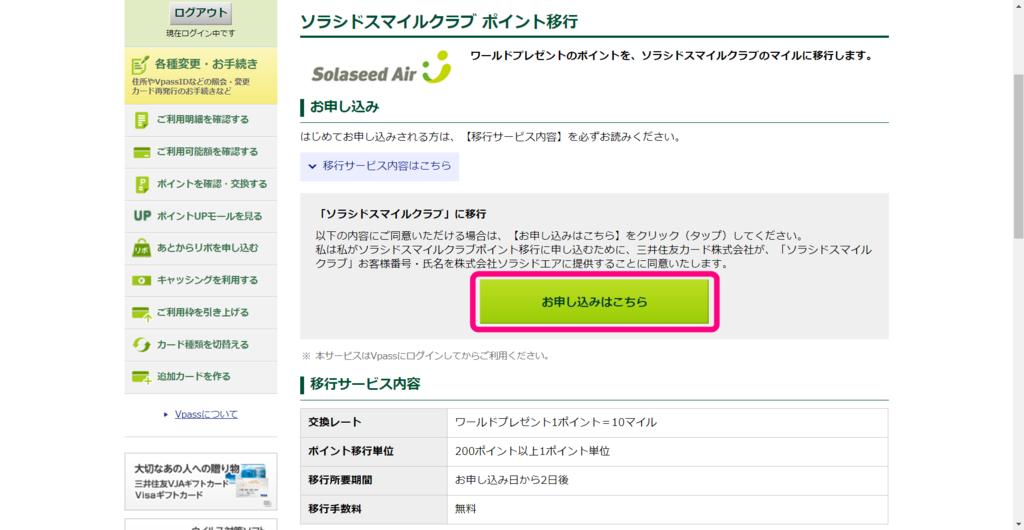Click お申し込み日から2日後 cell
Image resolution: width=1024 pixels, height=530 pixels.
pyautogui.click(x=667, y=480)
